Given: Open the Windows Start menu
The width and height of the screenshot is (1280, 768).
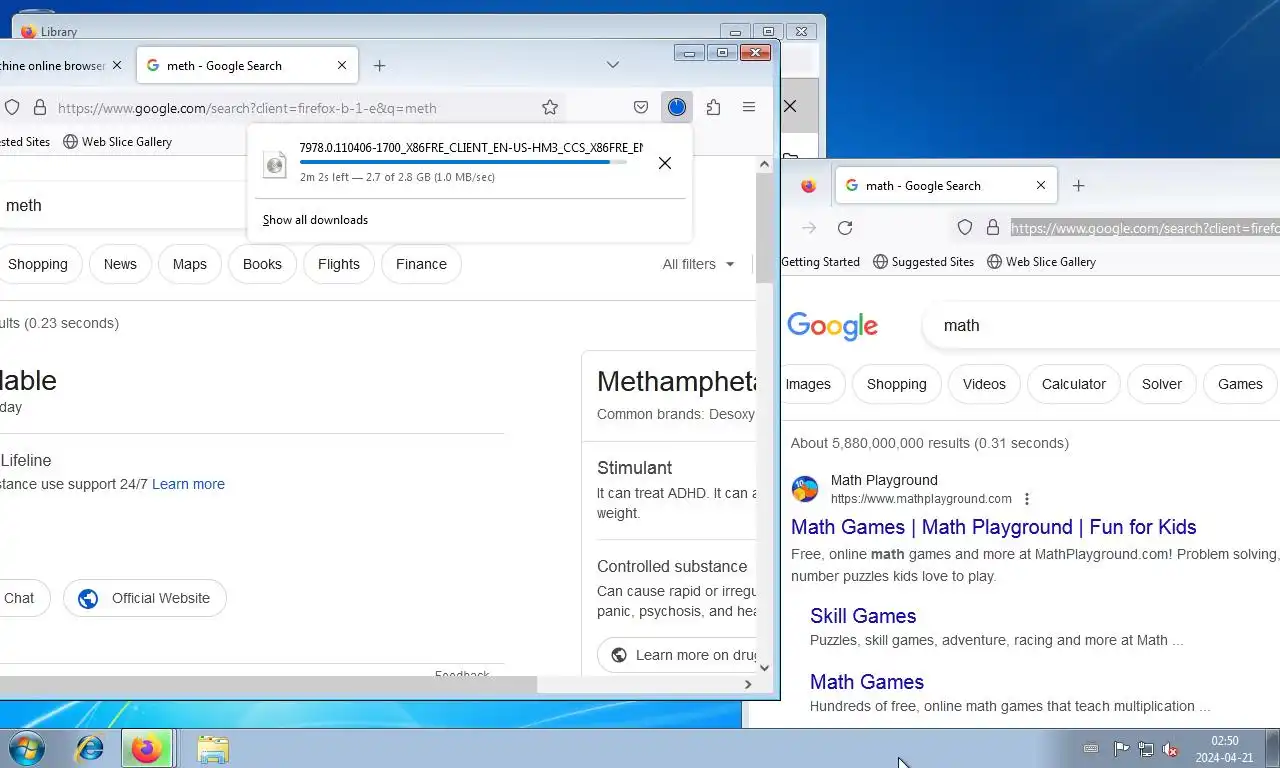Looking at the screenshot, I should point(27,748).
